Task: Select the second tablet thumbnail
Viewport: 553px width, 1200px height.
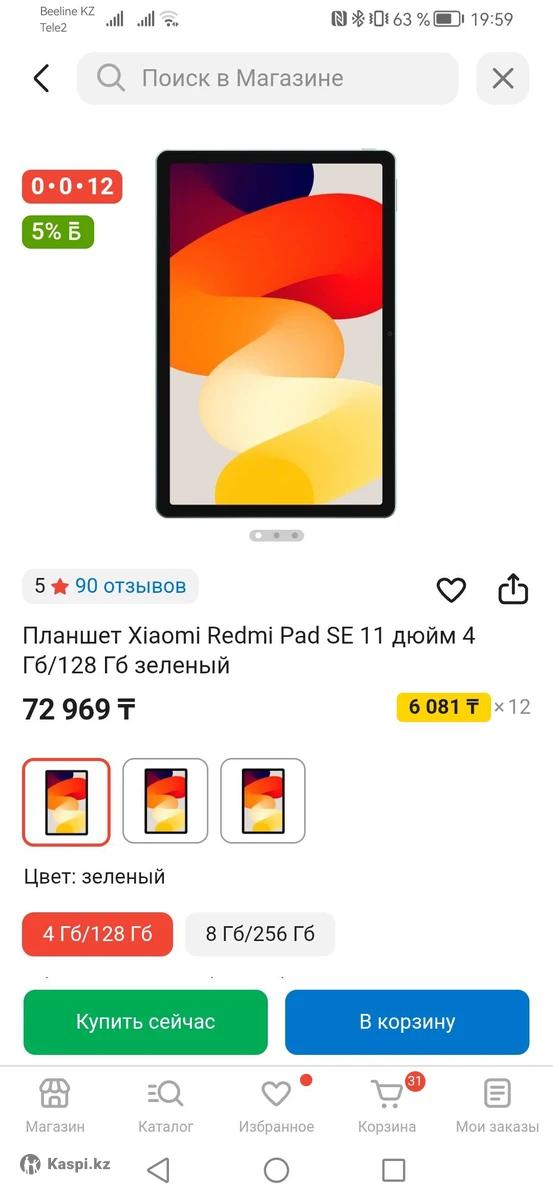Action: 165,801
